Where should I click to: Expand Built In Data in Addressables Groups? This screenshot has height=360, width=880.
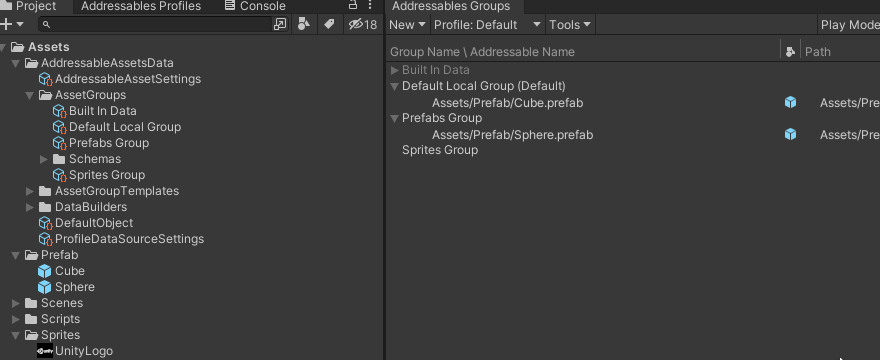(395, 70)
